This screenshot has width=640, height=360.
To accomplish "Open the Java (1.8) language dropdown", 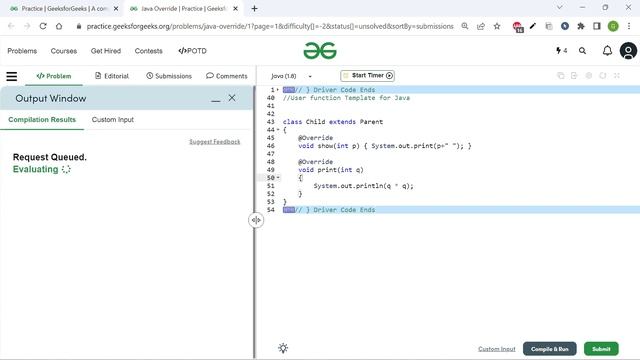I will pos(291,76).
